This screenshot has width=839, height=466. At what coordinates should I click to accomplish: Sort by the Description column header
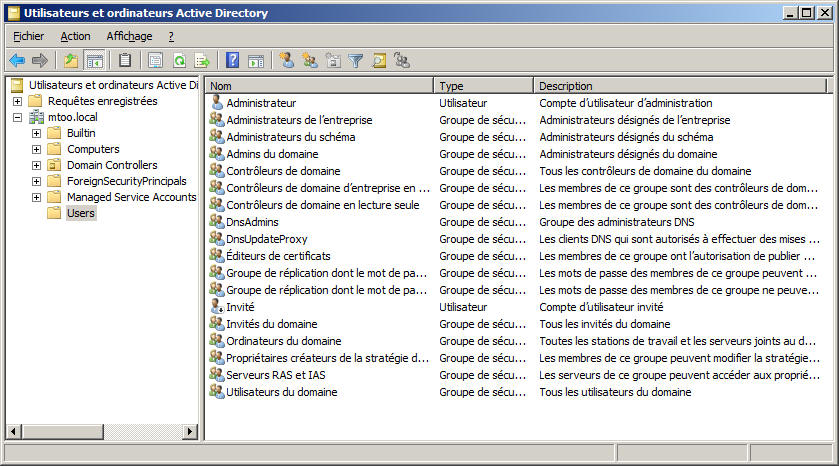coord(680,86)
